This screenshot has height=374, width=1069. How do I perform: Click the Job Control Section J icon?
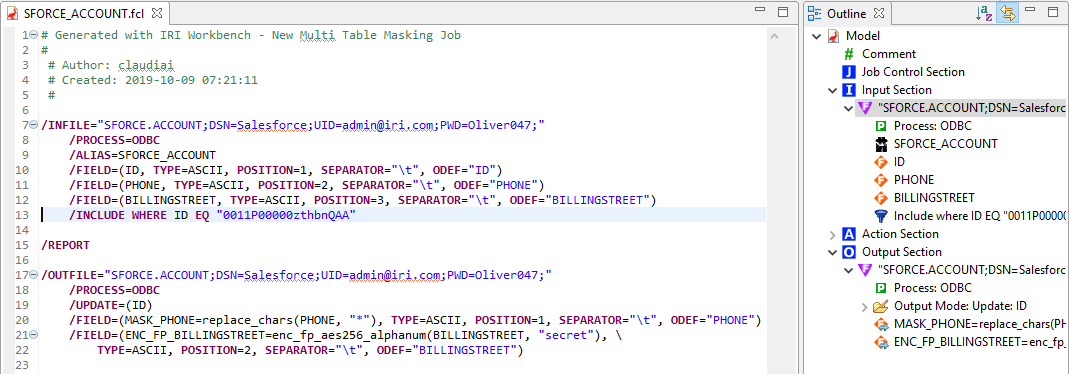(x=849, y=72)
